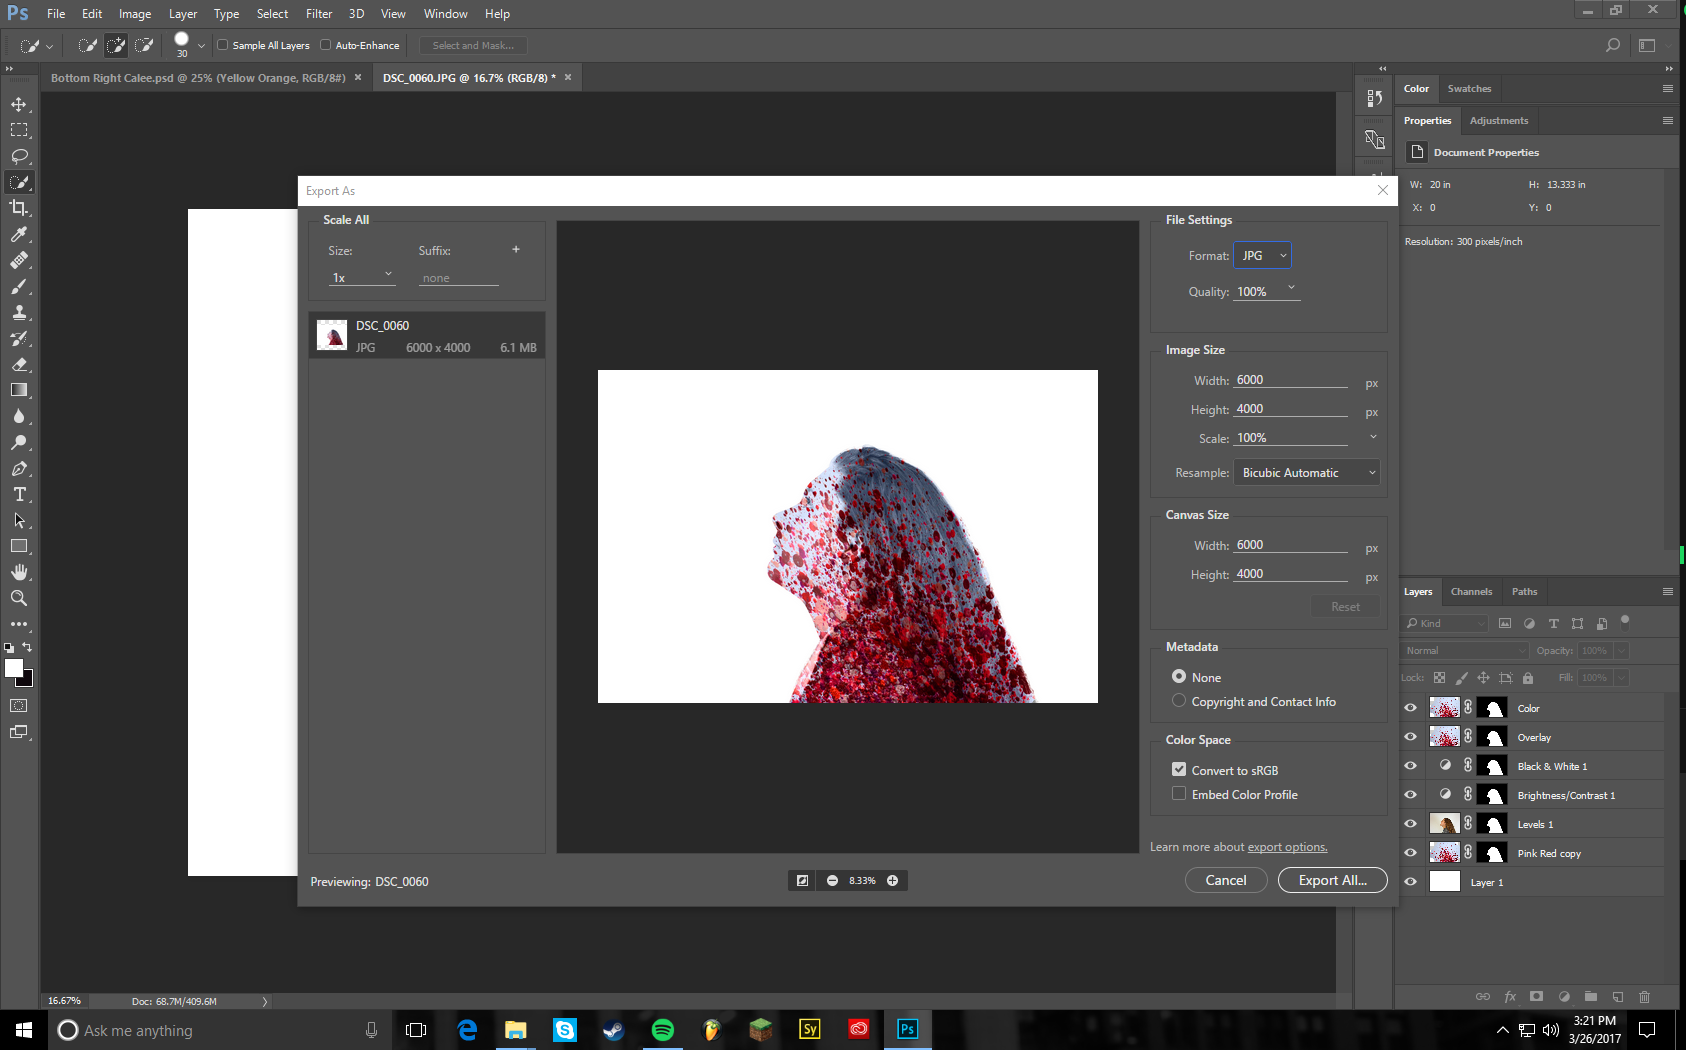This screenshot has width=1686, height=1050.
Task: Create a new group folder icon
Action: click(x=1591, y=997)
